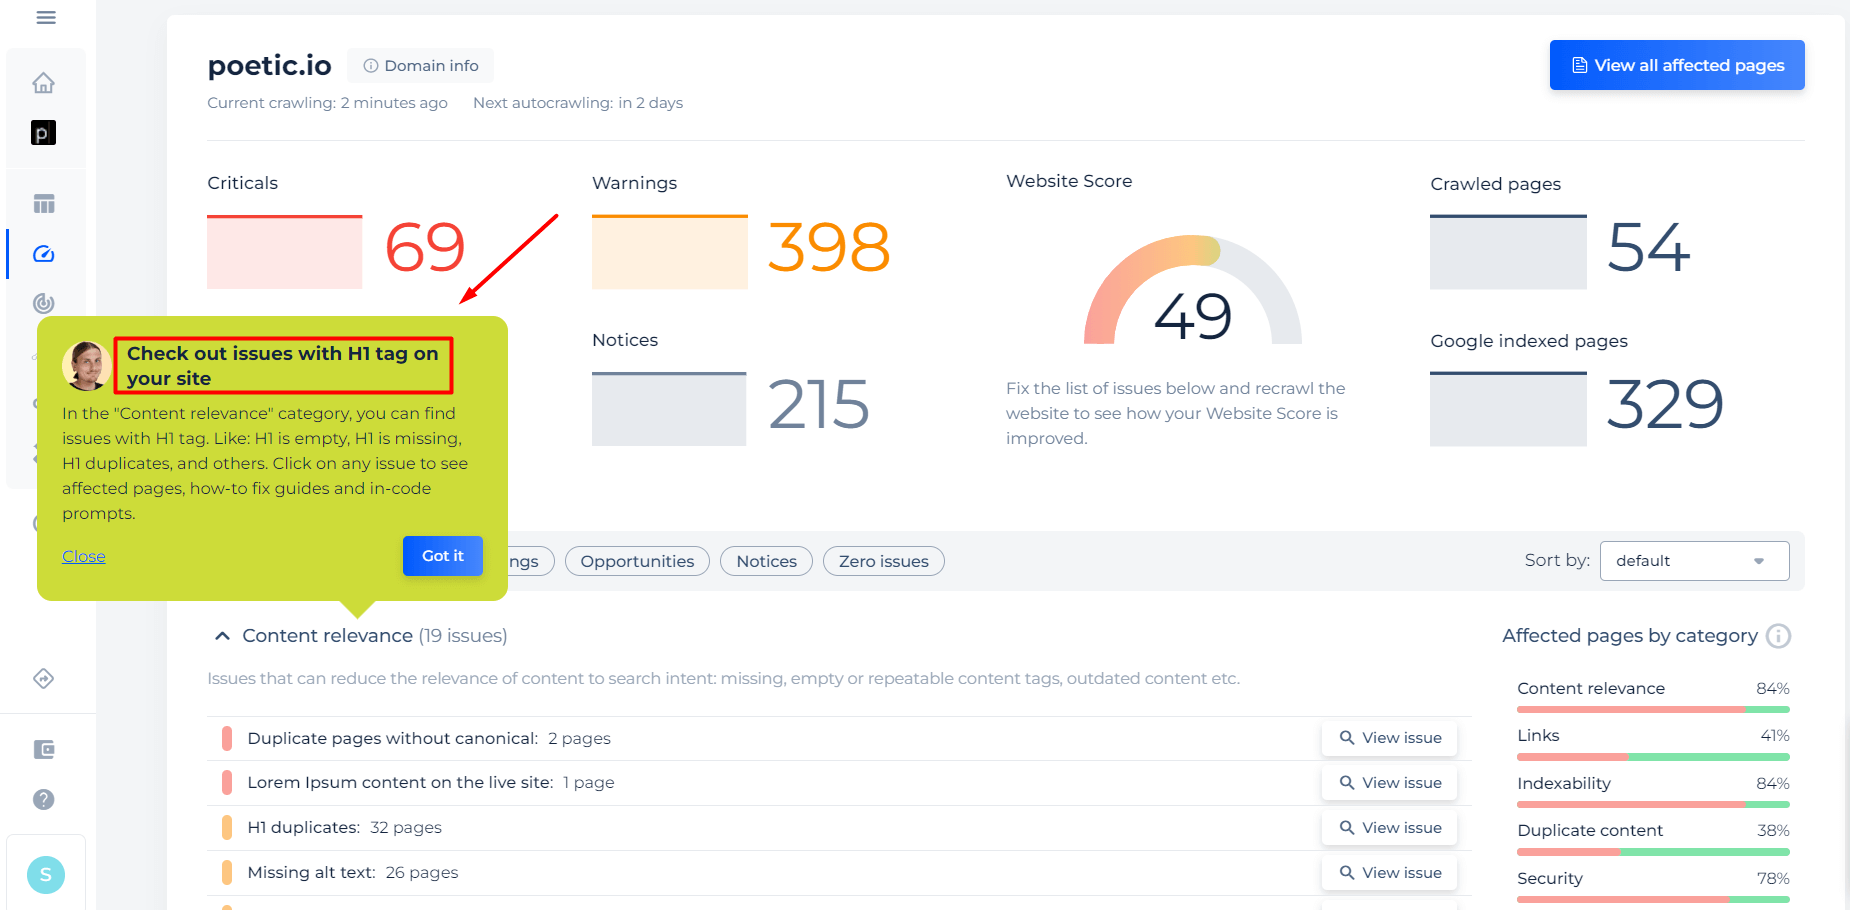This screenshot has height=910, width=1850.
Task: Click Got it in the tooltip
Action: (443, 556)
